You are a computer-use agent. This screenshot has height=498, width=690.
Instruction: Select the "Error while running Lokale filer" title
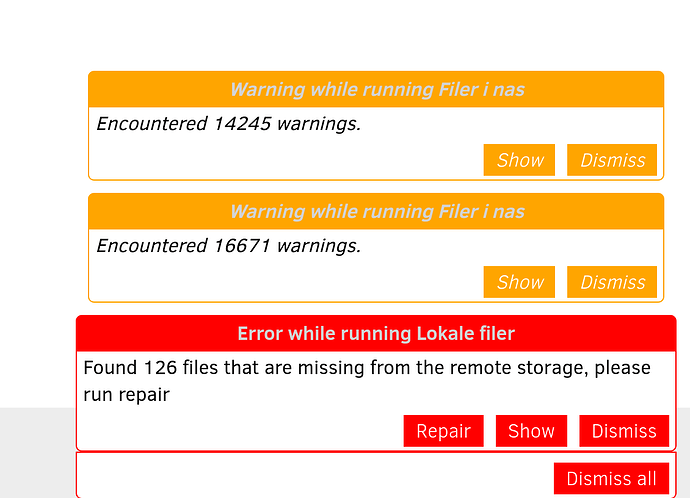tap(376, 333)
